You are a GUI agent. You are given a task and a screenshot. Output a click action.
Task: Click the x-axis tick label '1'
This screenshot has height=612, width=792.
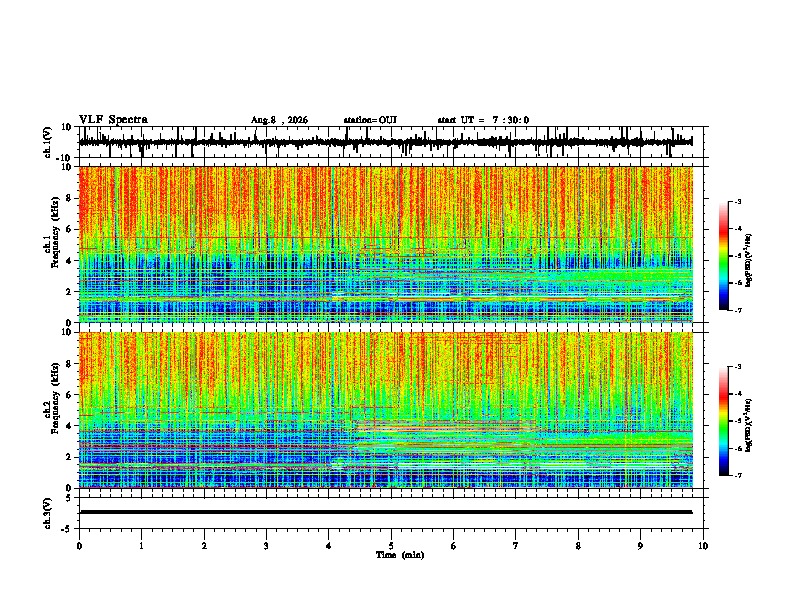[x=141, y=546]
